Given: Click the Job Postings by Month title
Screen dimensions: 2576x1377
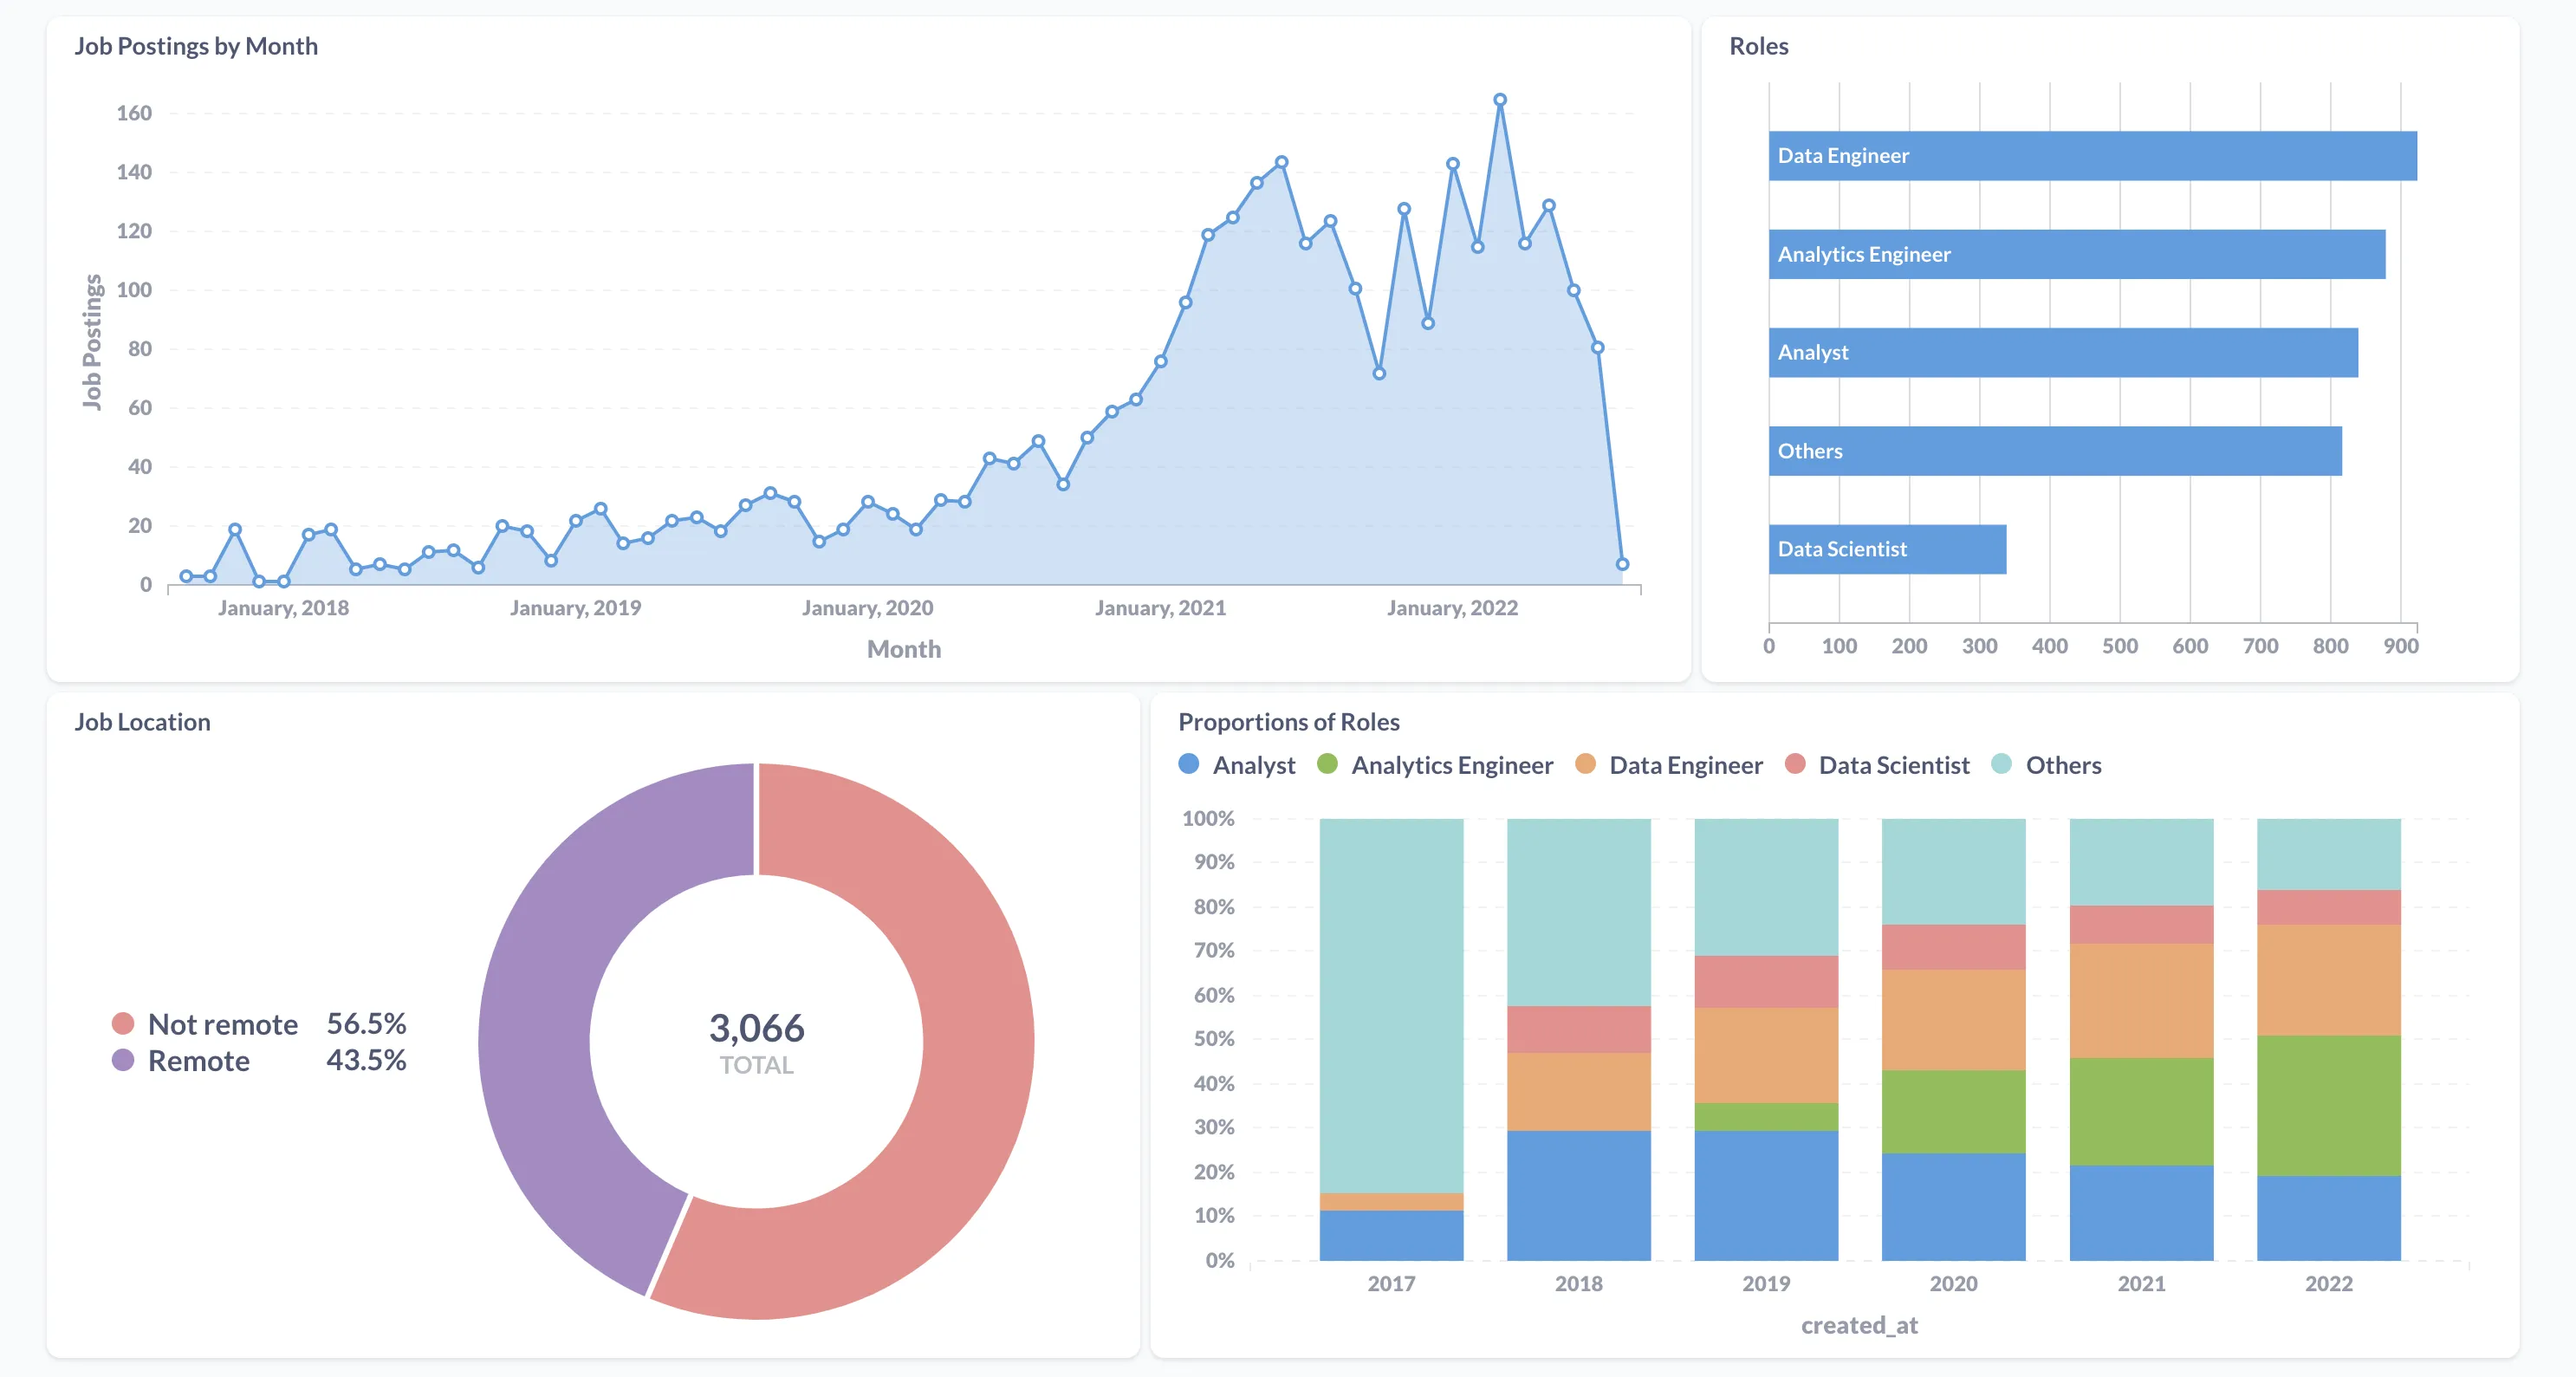Looking at the screenshot, I should (196, 45).
